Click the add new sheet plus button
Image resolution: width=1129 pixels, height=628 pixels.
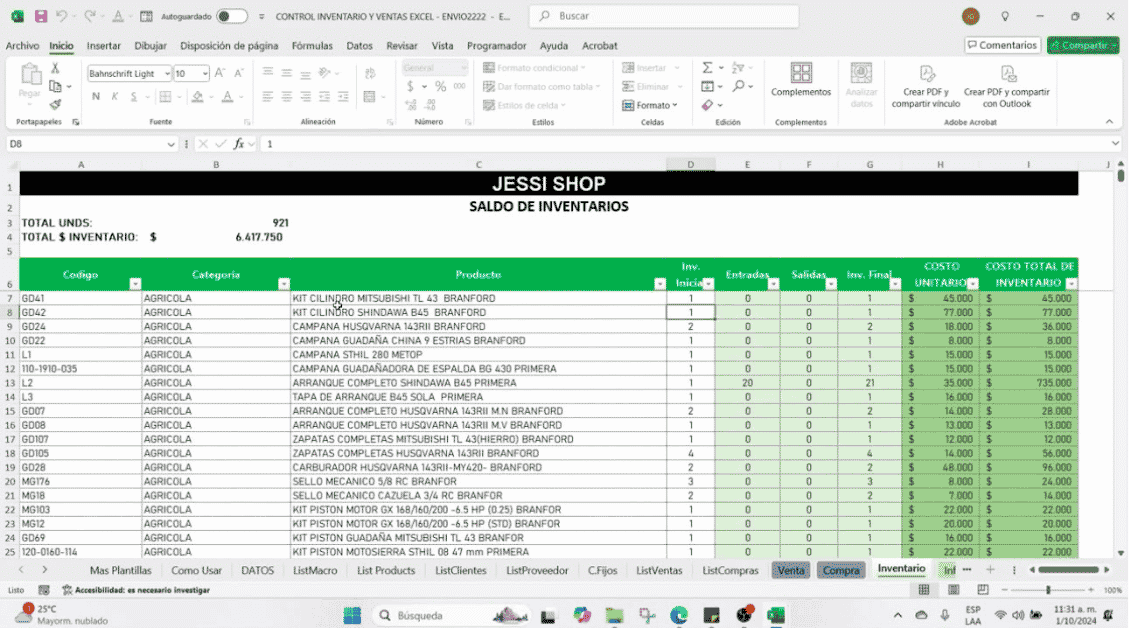pyautogui.click(x=990, y=570)
